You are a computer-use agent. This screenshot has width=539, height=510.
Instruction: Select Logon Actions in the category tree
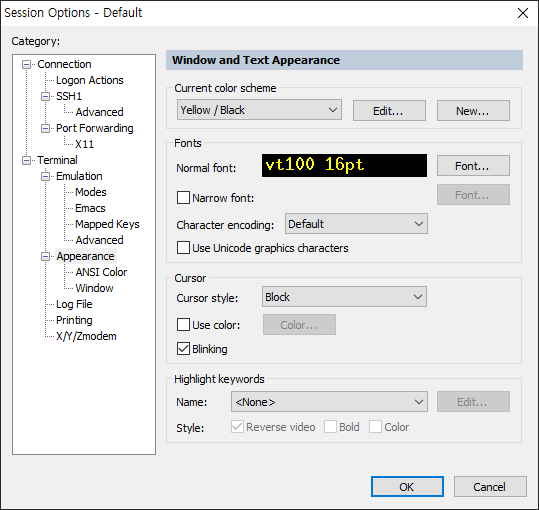pyautogui.click(x=90, y=80)
